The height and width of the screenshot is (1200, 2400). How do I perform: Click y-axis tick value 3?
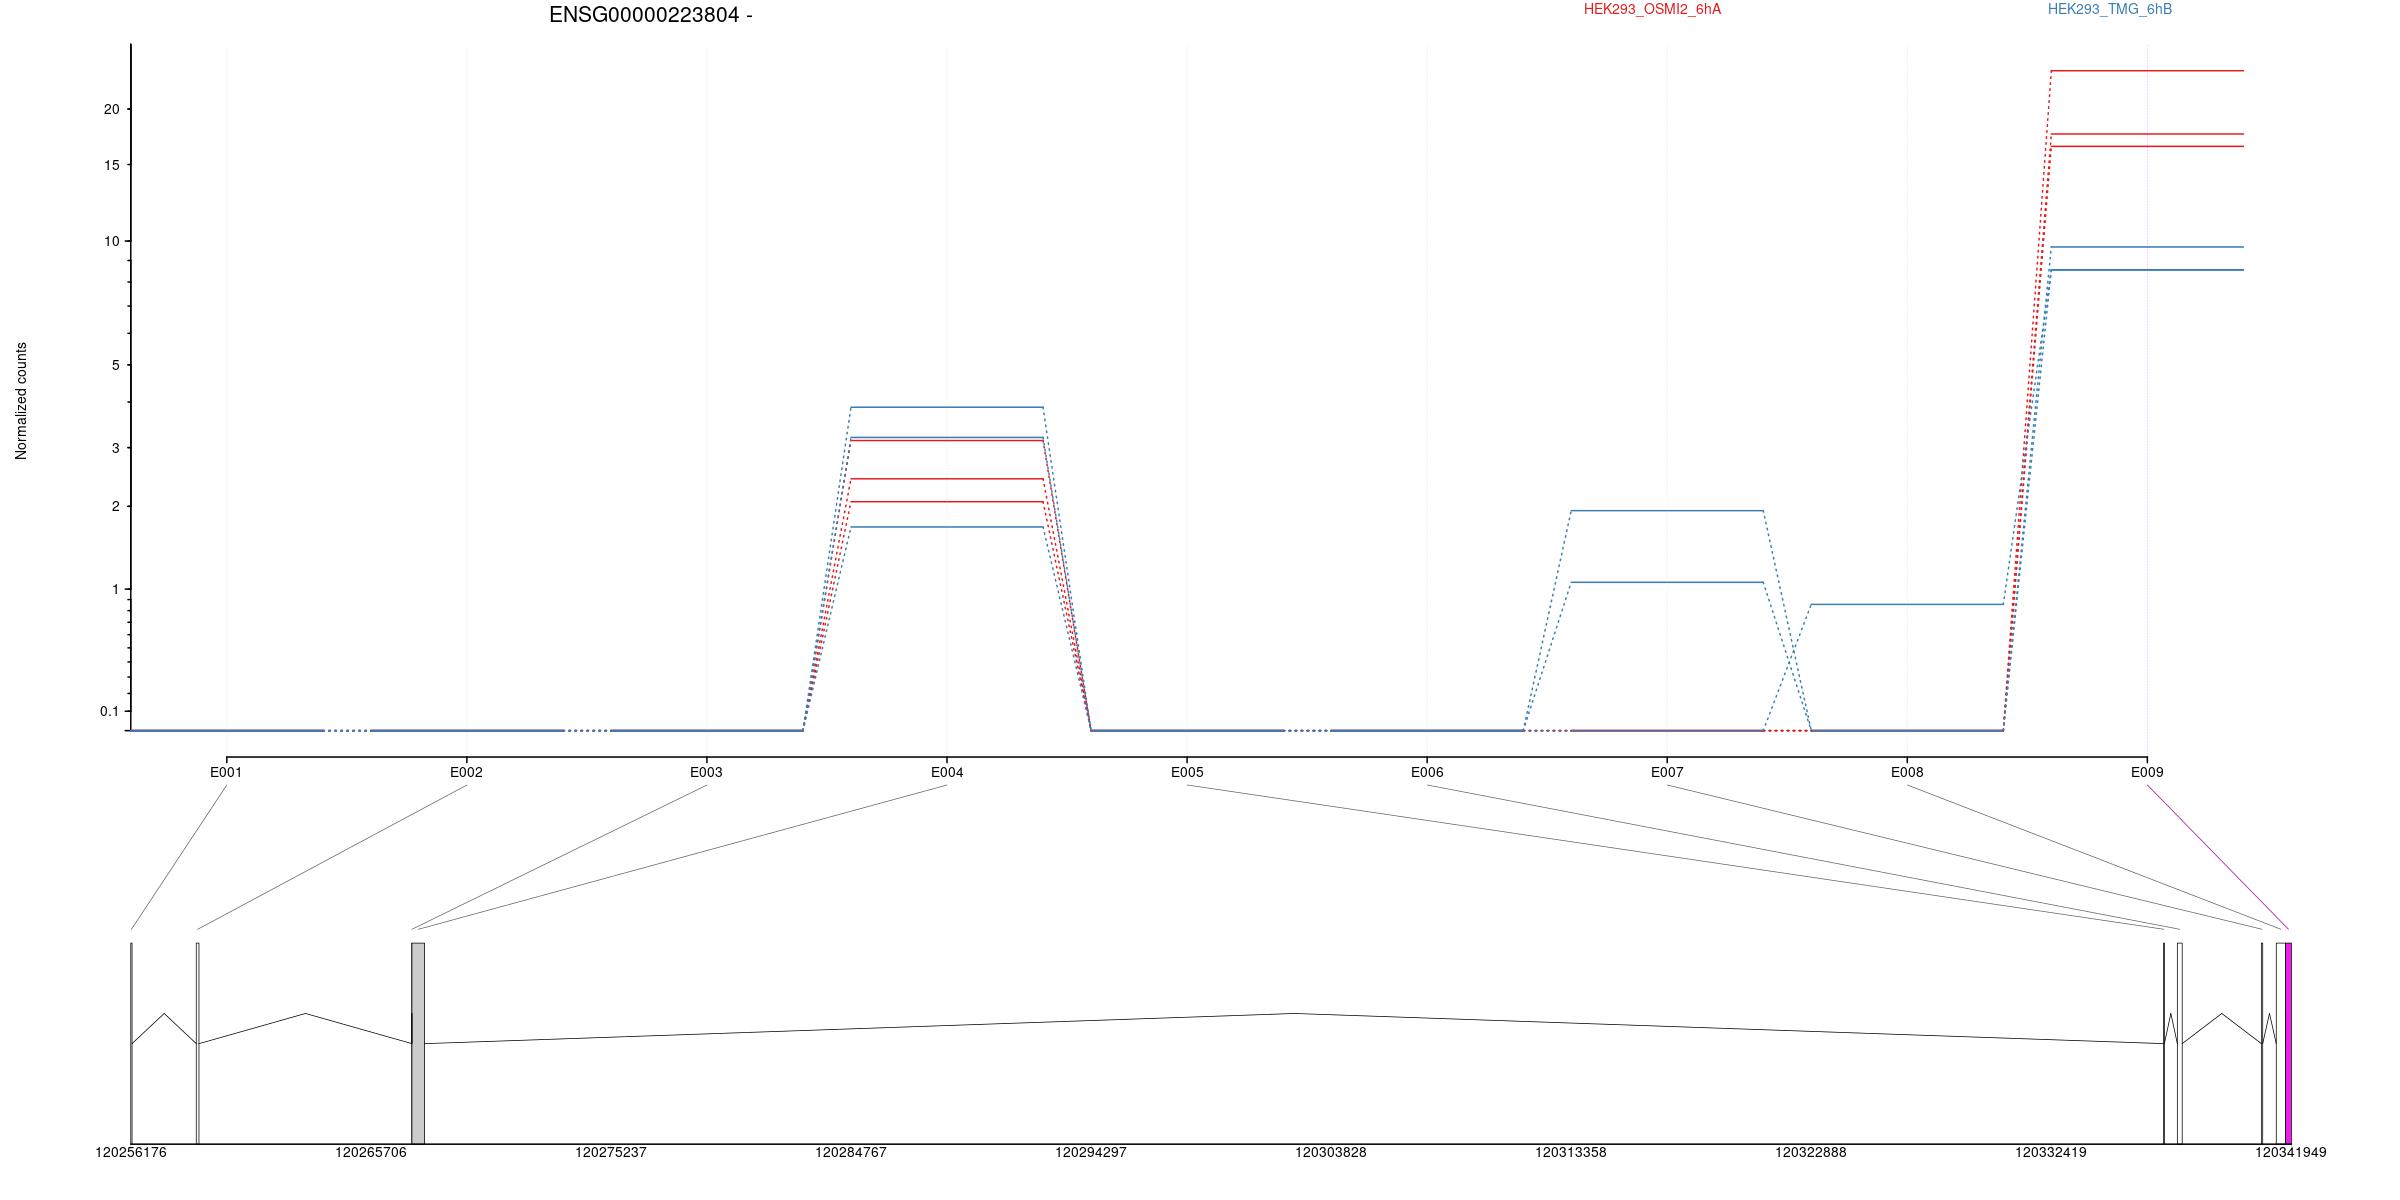[x=116, y=448]
